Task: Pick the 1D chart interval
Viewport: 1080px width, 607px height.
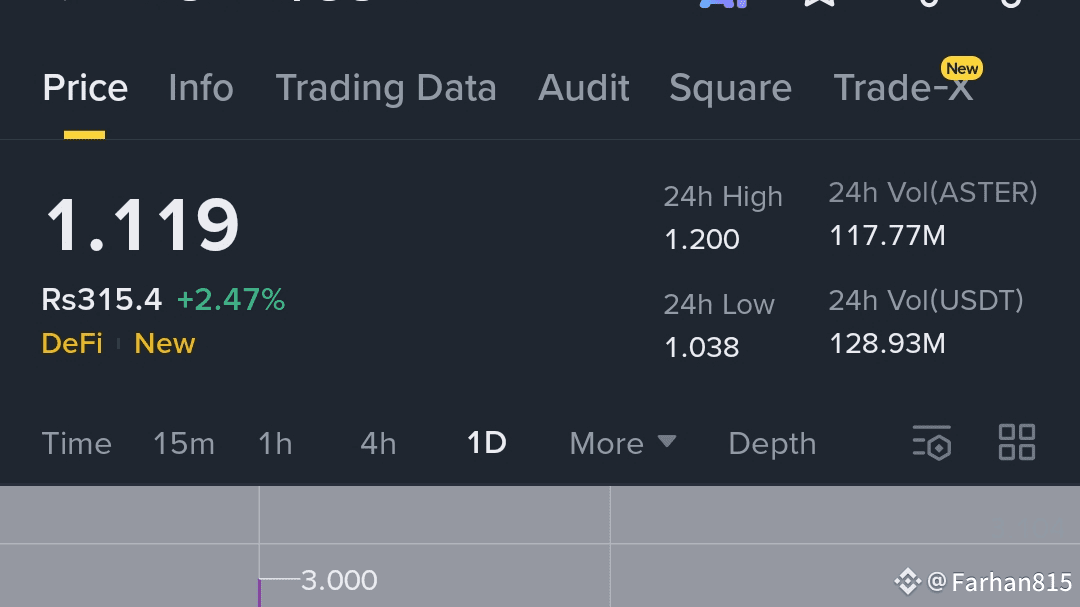Action: pyautogui.click(x=487, y=443)
